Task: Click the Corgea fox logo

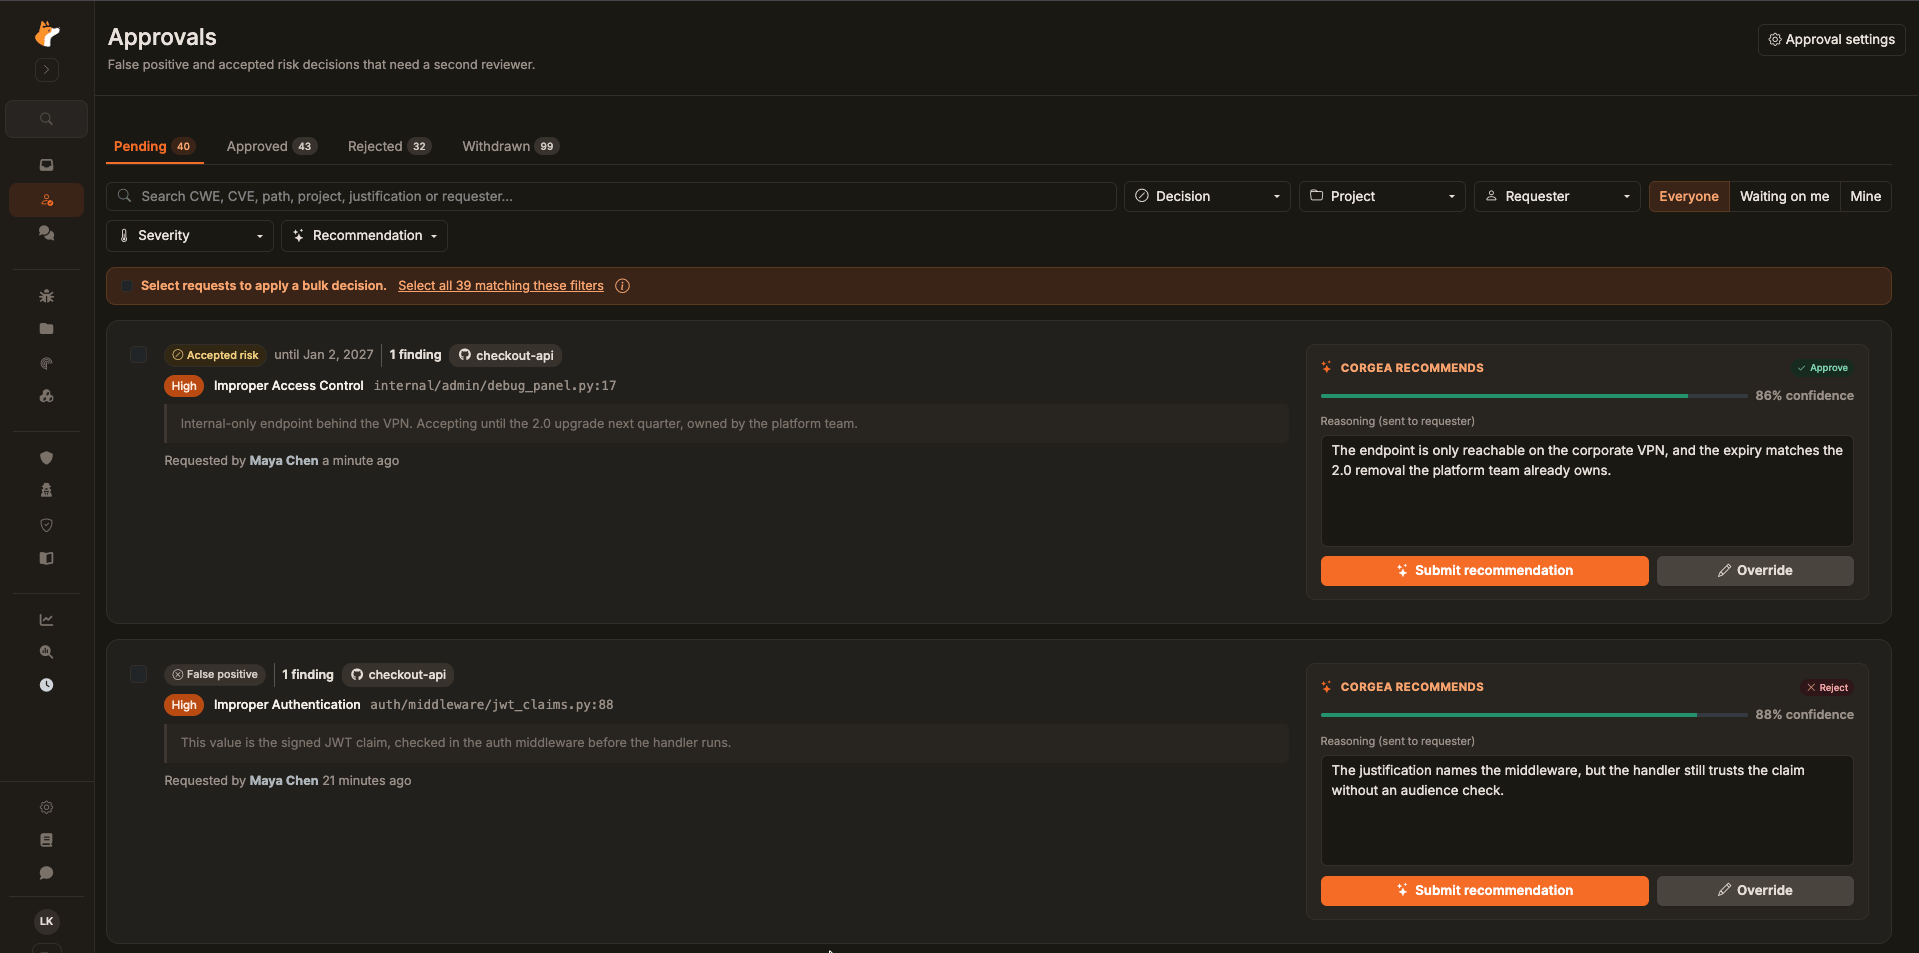Action: click(x=47, y=34)
